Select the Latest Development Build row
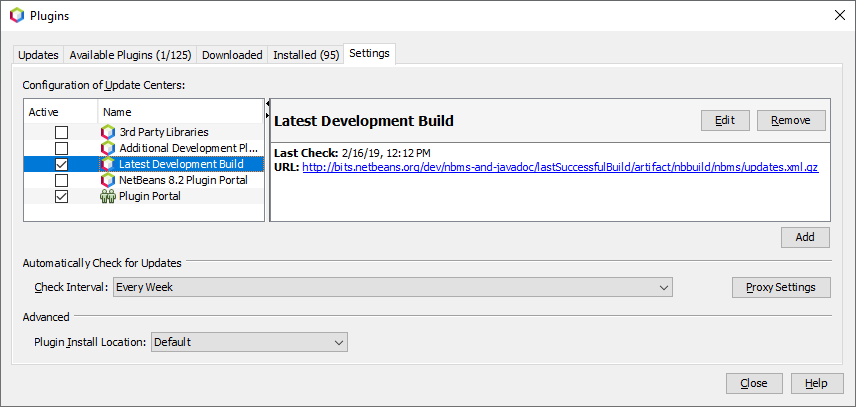 tap(144, 164)
